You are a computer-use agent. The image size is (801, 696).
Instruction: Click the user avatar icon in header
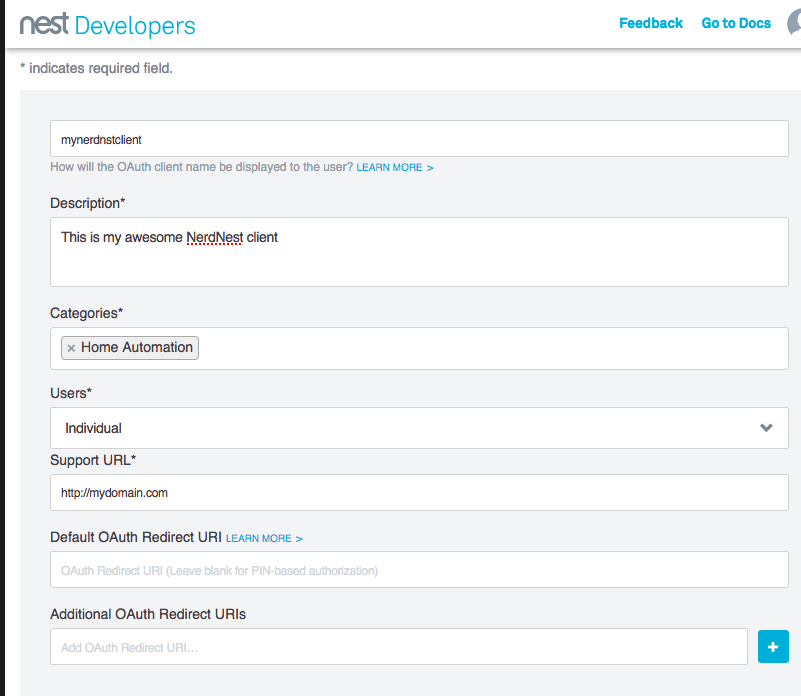coord(794,24)
